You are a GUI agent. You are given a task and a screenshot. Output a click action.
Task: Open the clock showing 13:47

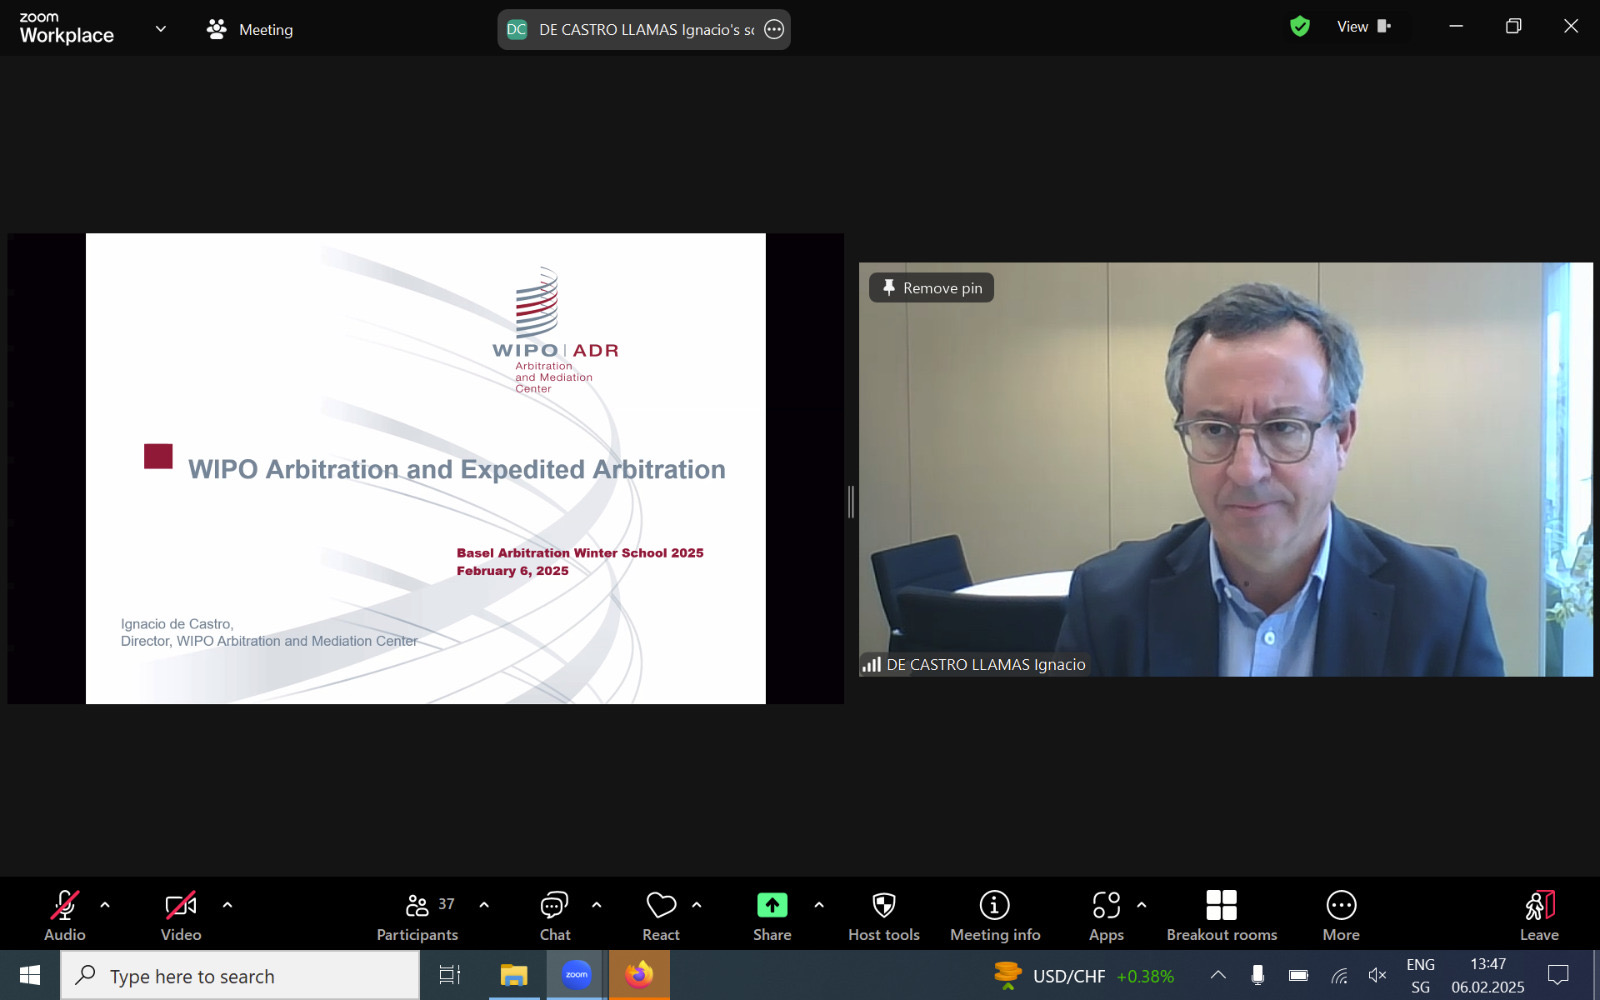(x=1488, y=975)
